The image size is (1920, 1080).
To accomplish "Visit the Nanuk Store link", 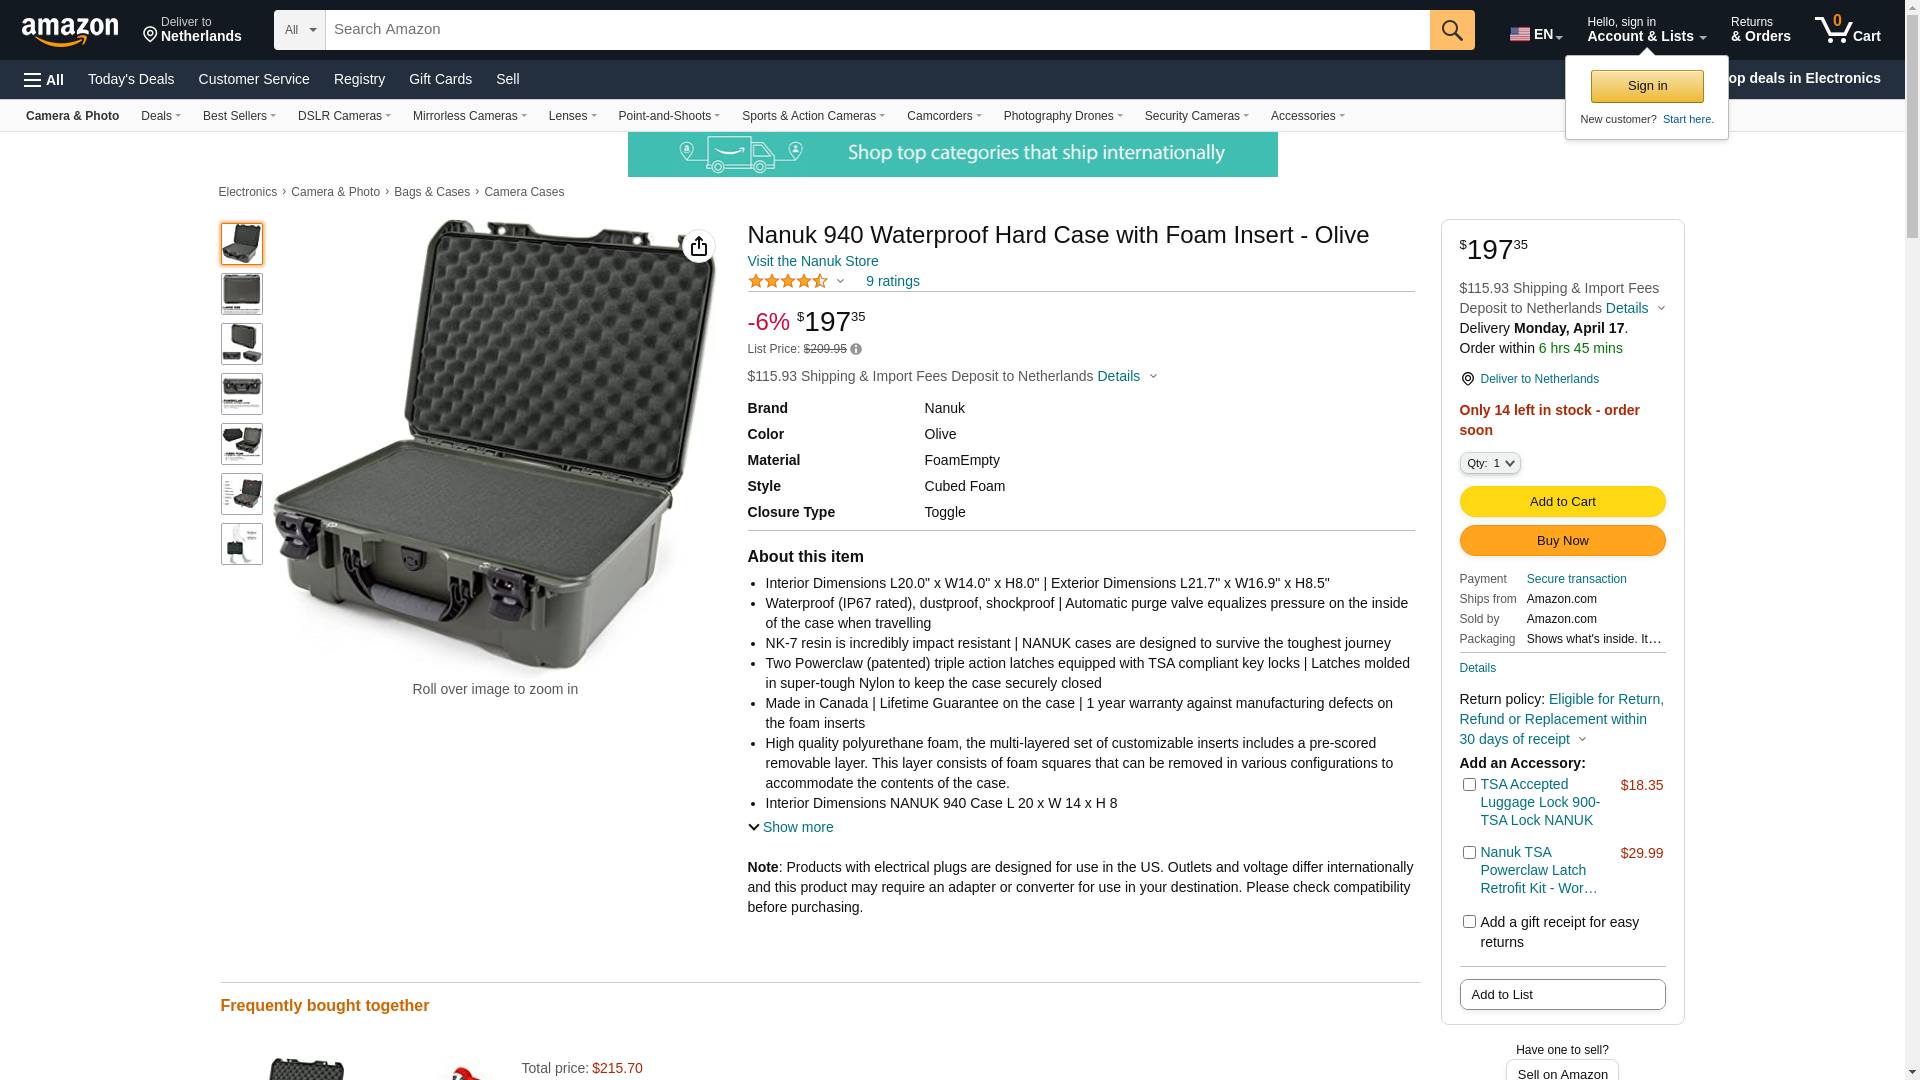I will tap(813, 261).
